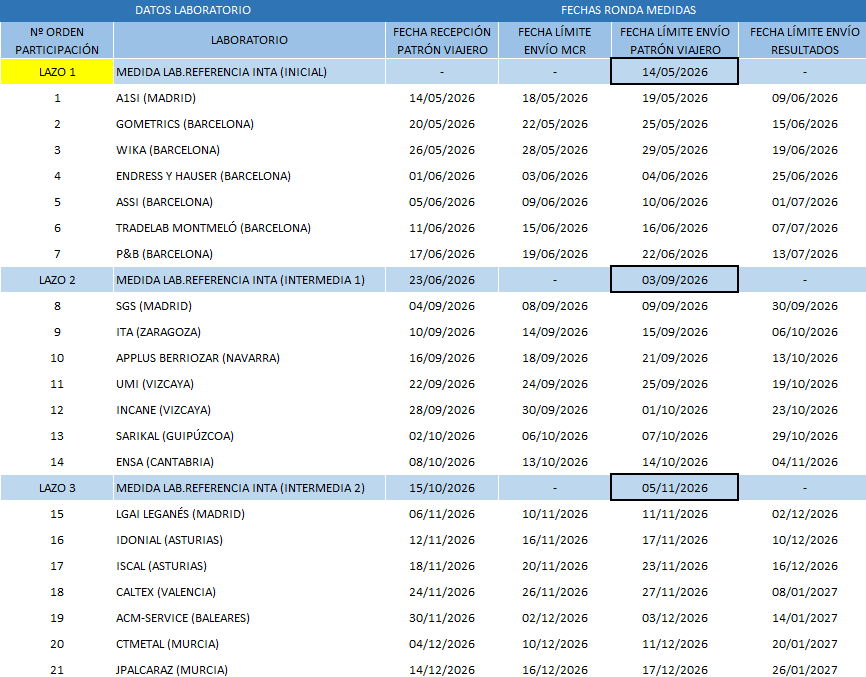The height and width of the screenshot is (677, 866).
Task: Click the LAZO 3 cell
Action: [57, 488]
